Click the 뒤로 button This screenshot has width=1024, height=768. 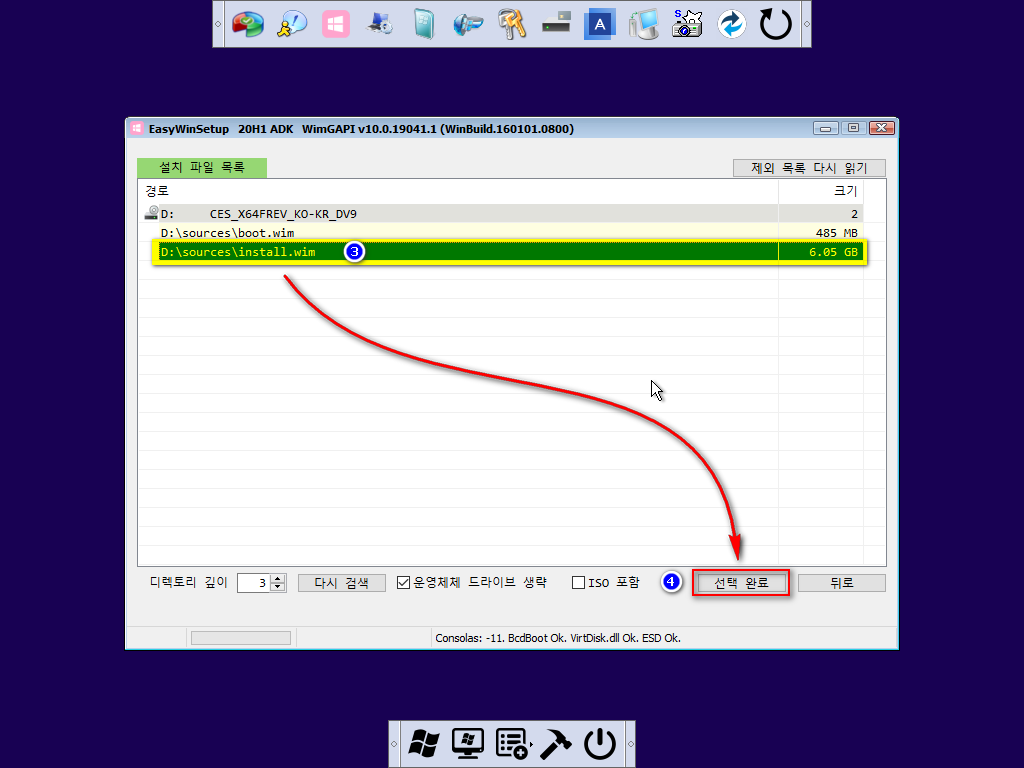pyautogui.click(x=842, y=583)
